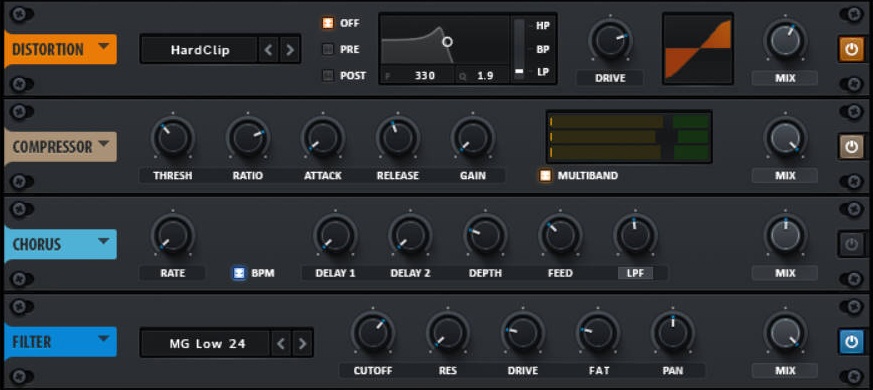The height and width of the screenshot is (390, 873).
Task: Click the compressor RATIO knob
Action: pos(248,138)
